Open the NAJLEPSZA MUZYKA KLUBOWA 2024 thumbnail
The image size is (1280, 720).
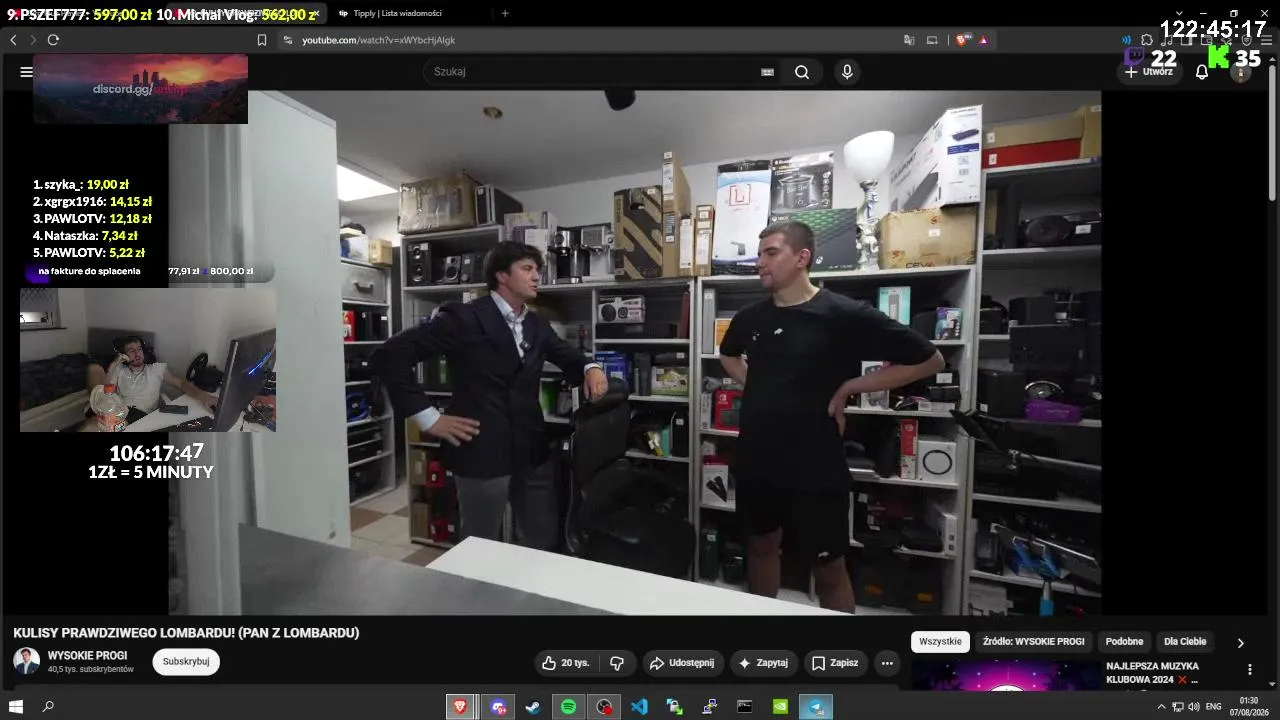click(1006, 674)
